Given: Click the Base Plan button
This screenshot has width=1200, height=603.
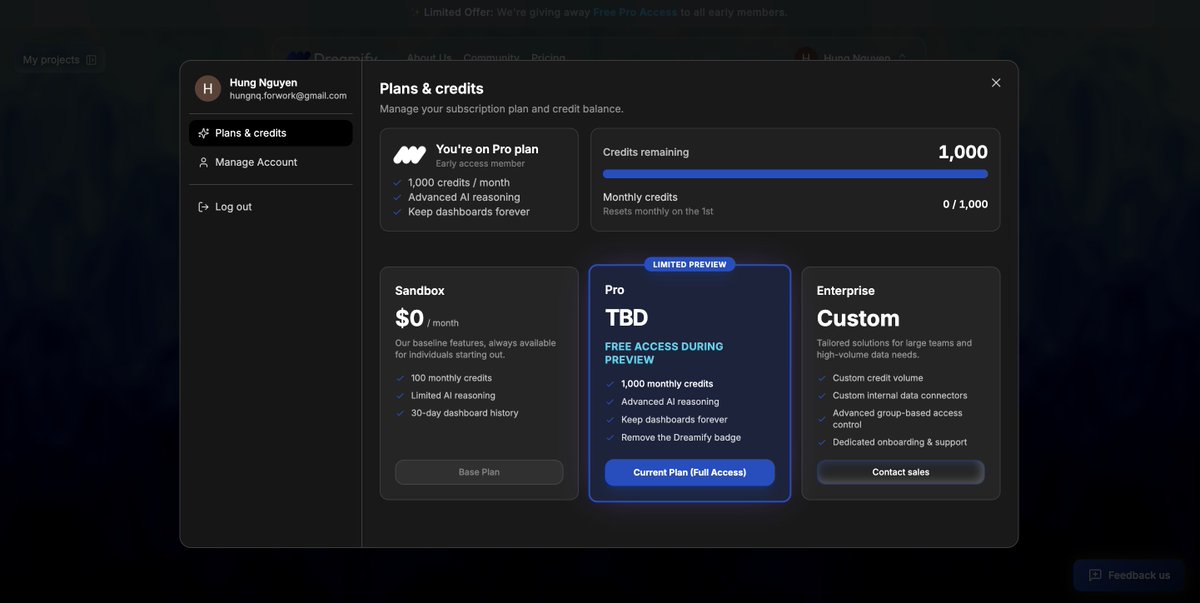Looking at the screenshot, I should coord(479,472).
